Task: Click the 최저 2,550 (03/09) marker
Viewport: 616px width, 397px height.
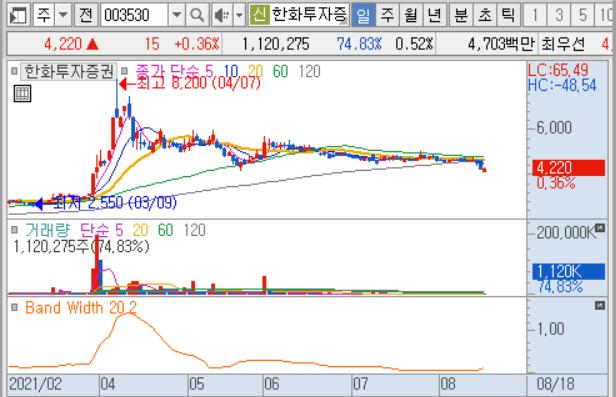Action: tap(105, 203)
